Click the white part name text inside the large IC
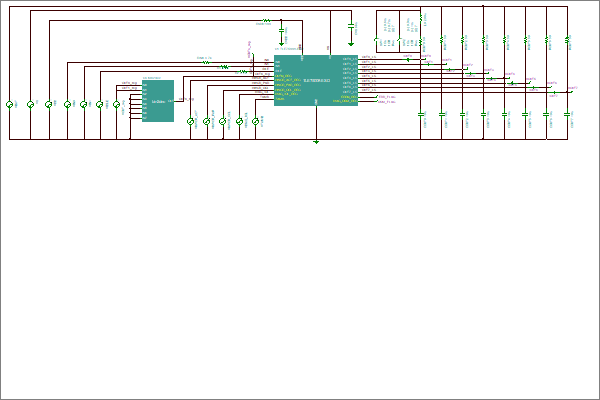 point(317,80)
